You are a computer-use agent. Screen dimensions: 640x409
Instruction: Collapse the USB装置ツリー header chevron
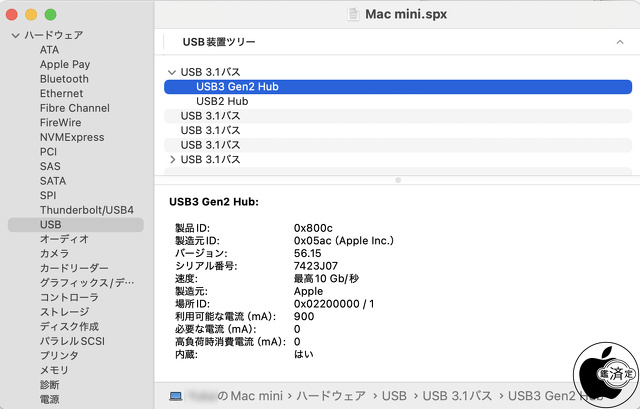(x=620, y=42)
